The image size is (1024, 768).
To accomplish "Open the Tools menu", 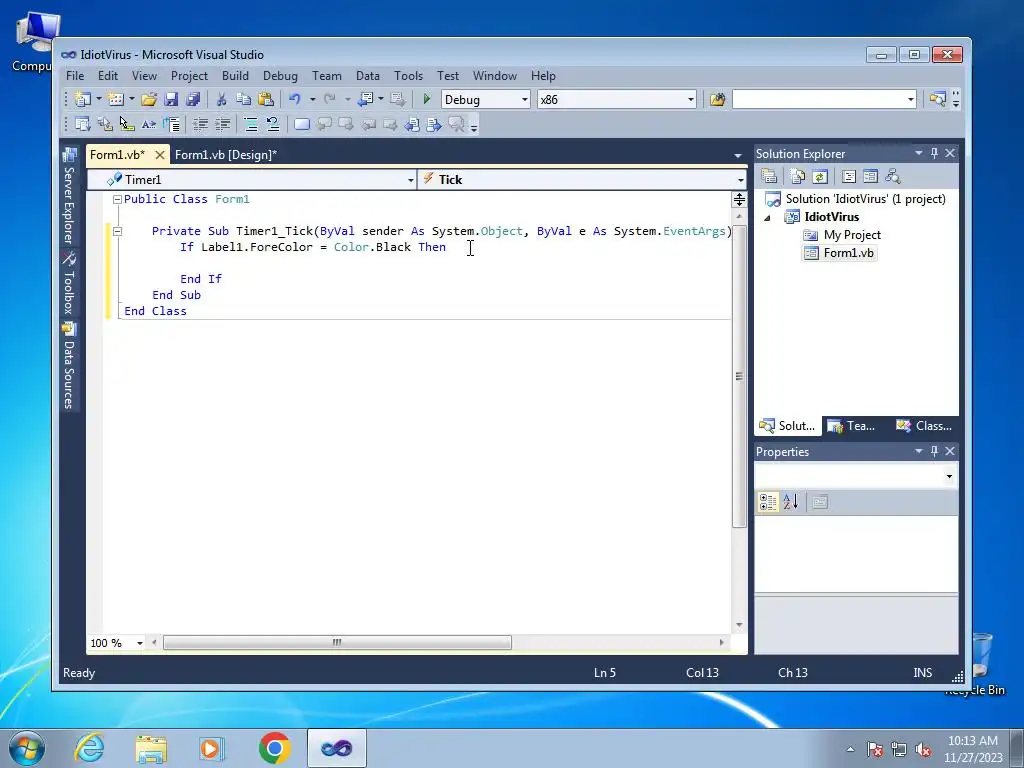I will pyautogui.click(x=408, y=76).
